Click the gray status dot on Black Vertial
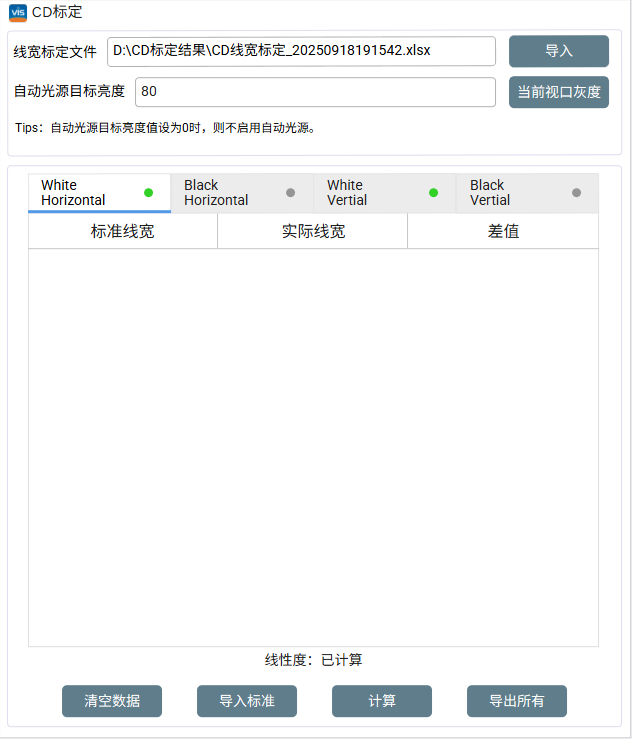This screenshot has width=632, height=739. [x=576, y=192]
